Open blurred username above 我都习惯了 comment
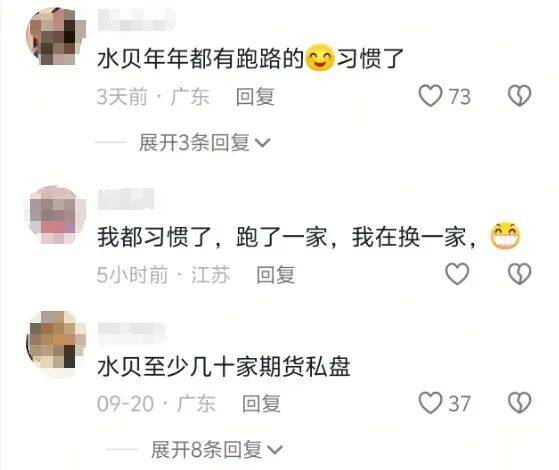Screen dimensions: 559x470 [126, 199]
